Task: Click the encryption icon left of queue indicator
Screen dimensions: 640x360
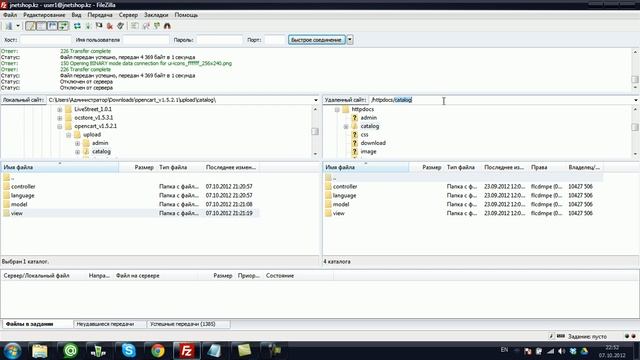Action: point(551,336)
